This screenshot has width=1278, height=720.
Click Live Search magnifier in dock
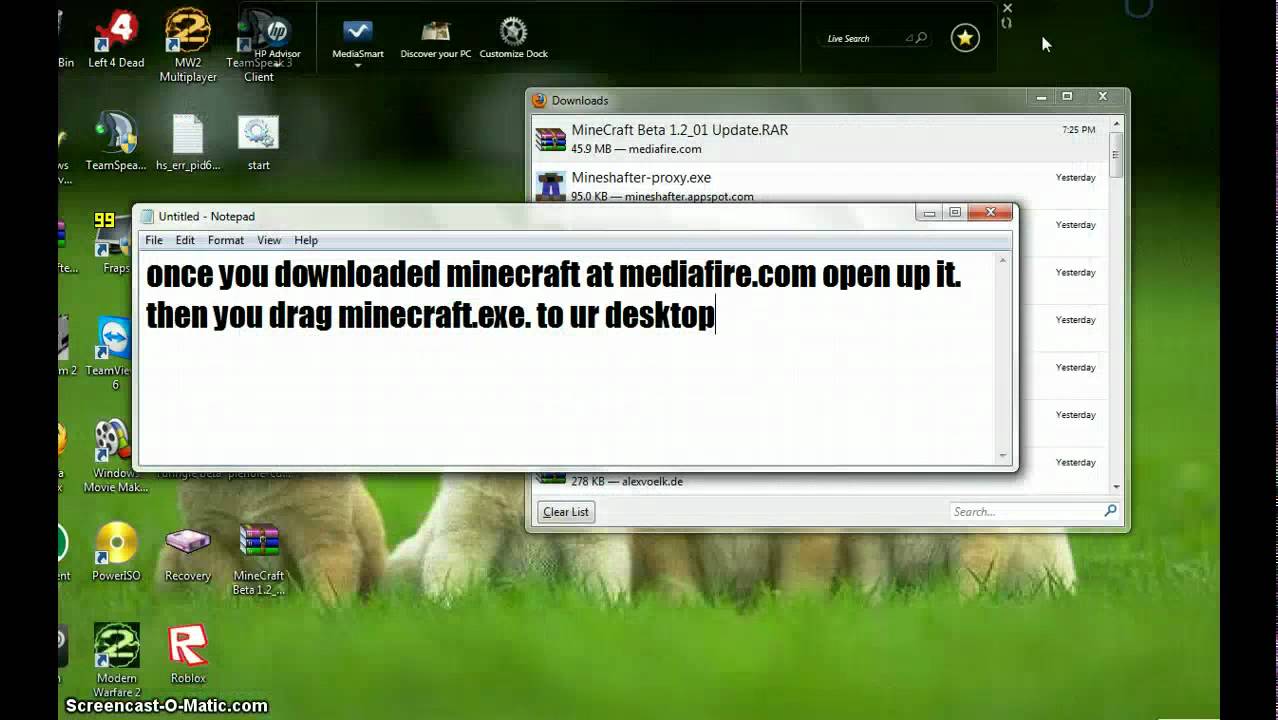[921, 38]
